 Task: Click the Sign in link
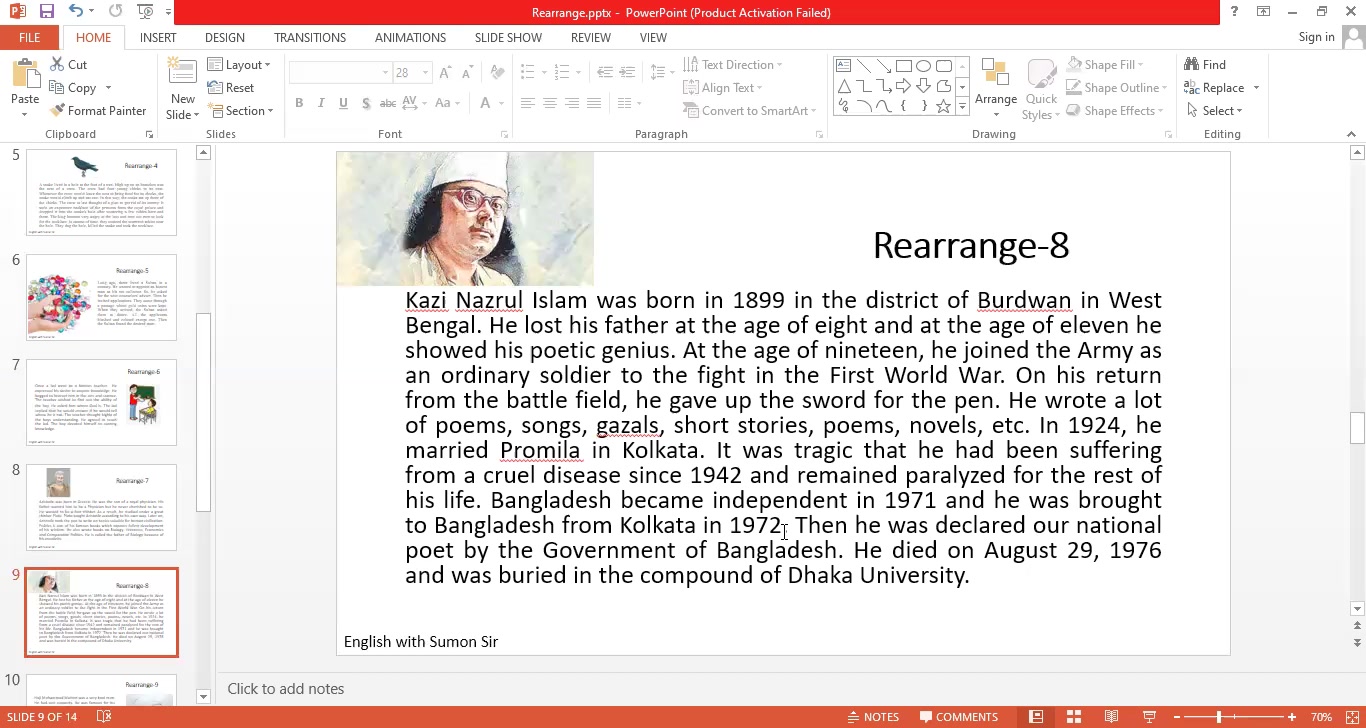[1316, 37]
